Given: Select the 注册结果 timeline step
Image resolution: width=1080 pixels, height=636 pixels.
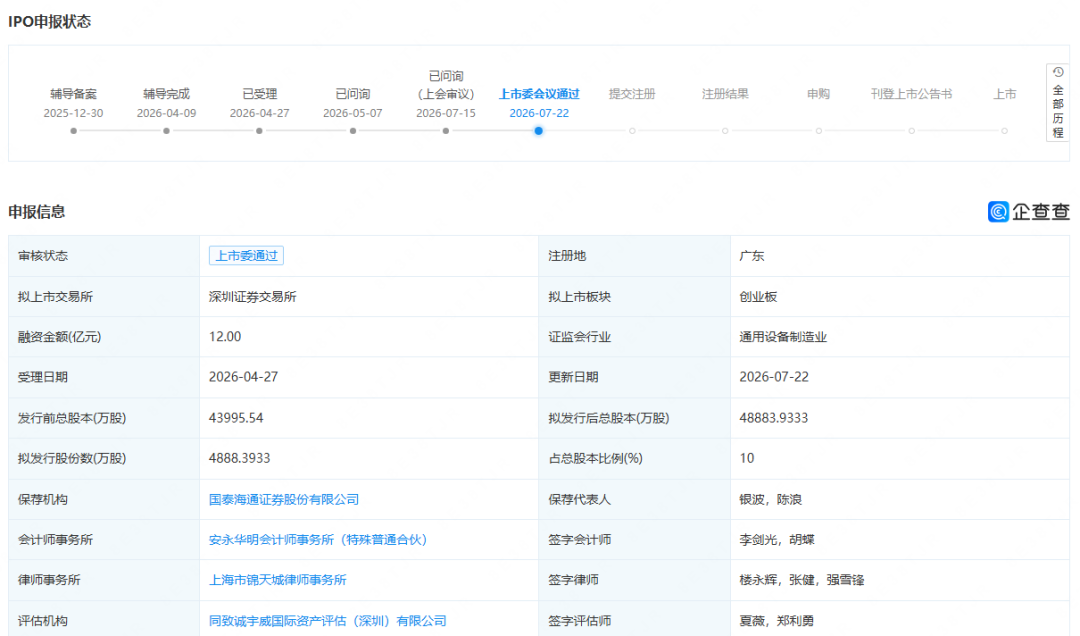Looking at the screenshot, I should (x=725, y=94).
